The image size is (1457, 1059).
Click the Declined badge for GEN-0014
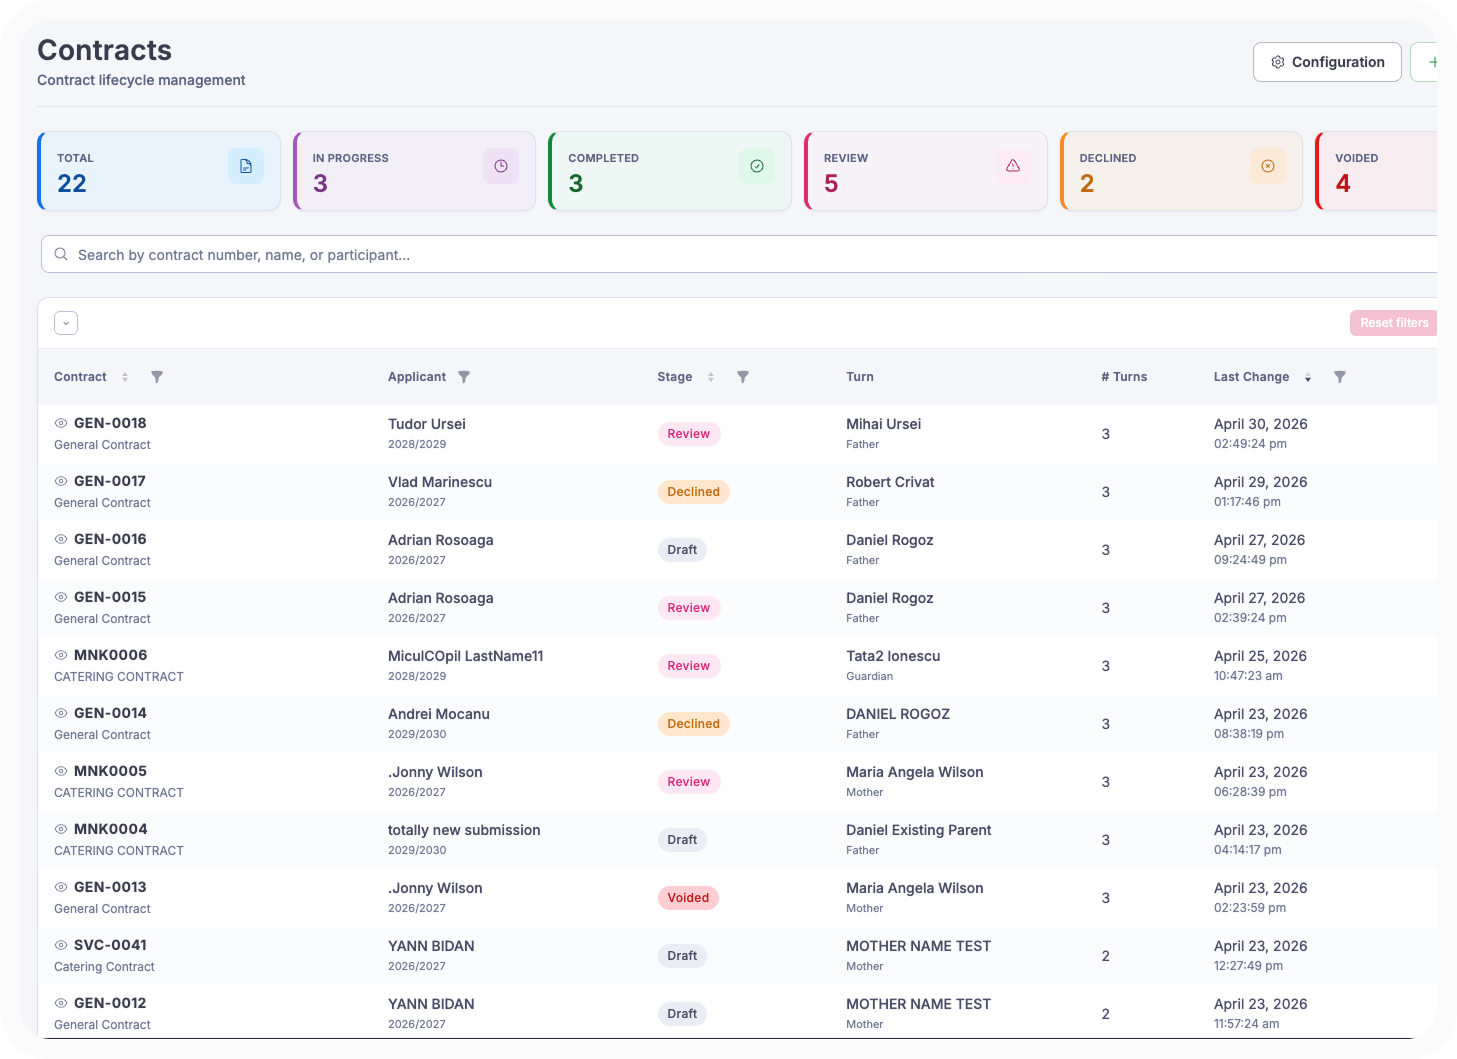(693, 724)
